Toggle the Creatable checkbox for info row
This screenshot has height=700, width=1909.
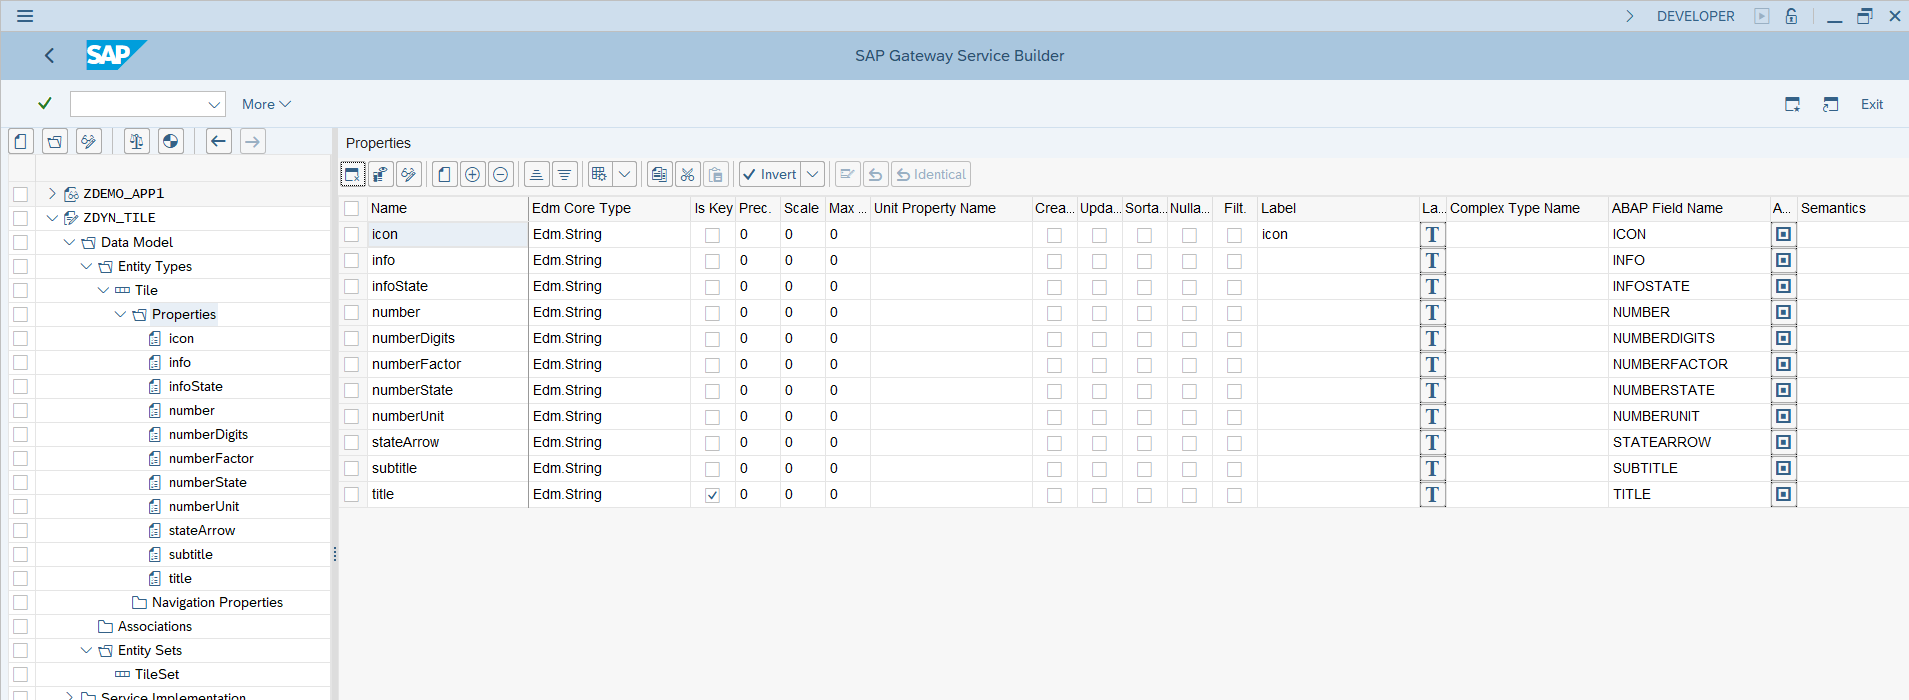click(x=1054, y=261)
